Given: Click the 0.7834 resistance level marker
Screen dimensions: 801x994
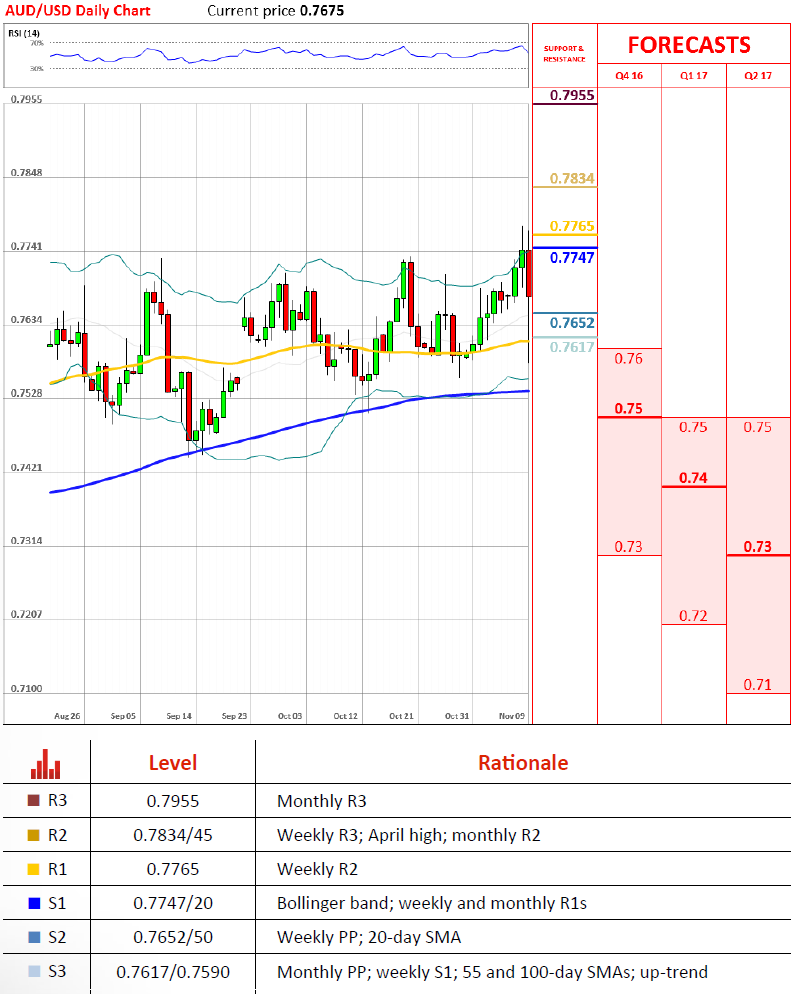Looking at the screenshot, I should (572, 178).
